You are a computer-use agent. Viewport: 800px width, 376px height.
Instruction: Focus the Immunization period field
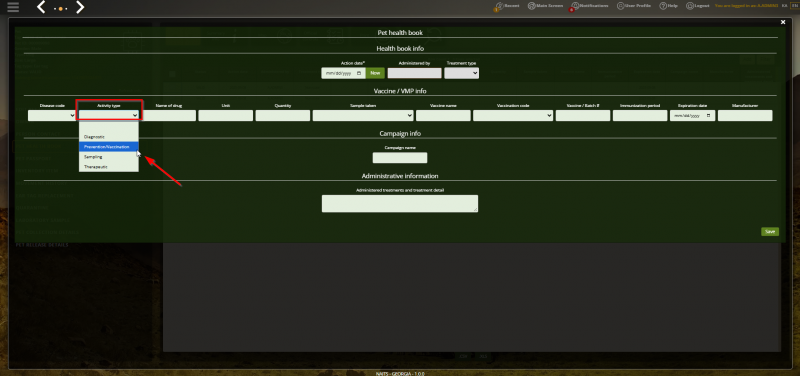640,116
